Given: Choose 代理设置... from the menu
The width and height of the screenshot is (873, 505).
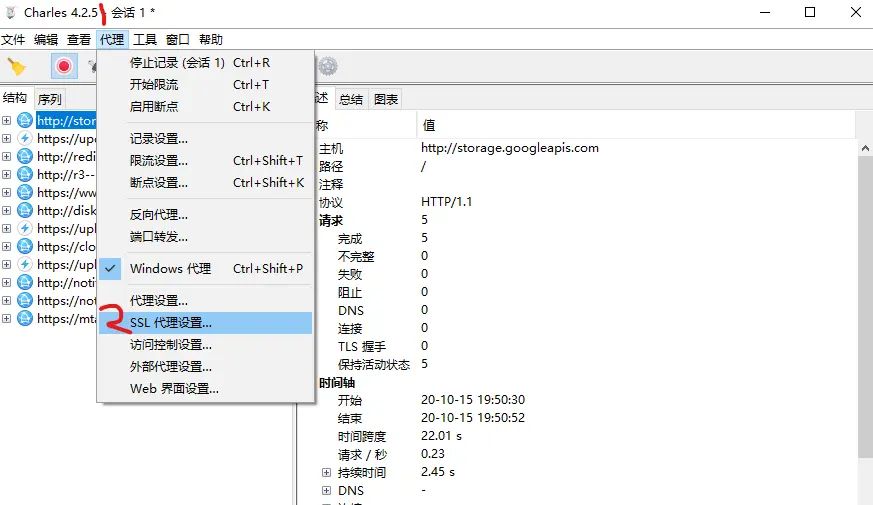Looking at the screenshot, I should [x=205, y=301].
